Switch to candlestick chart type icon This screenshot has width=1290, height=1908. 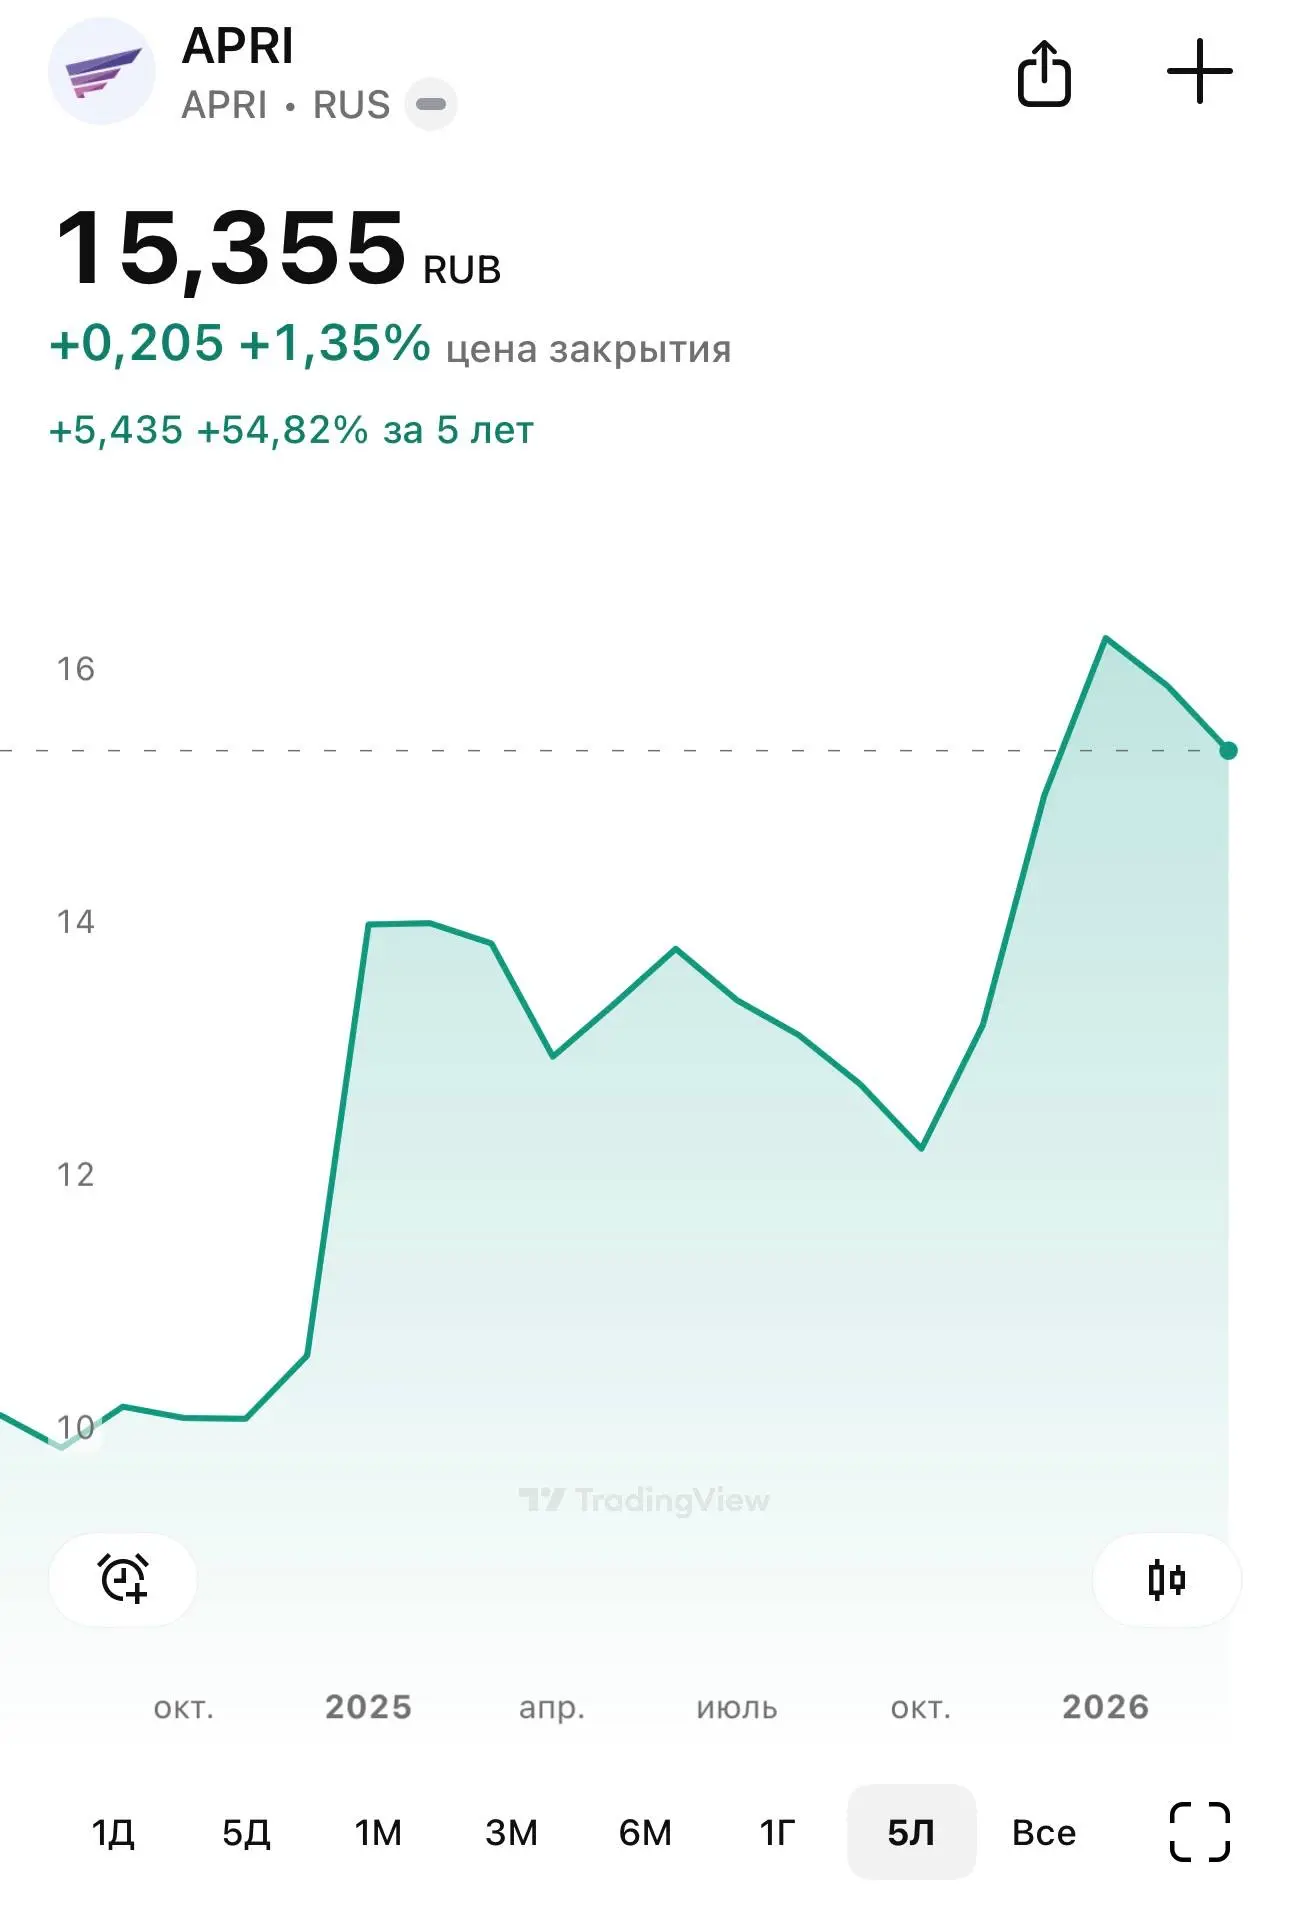[x=1166, y=1579]
